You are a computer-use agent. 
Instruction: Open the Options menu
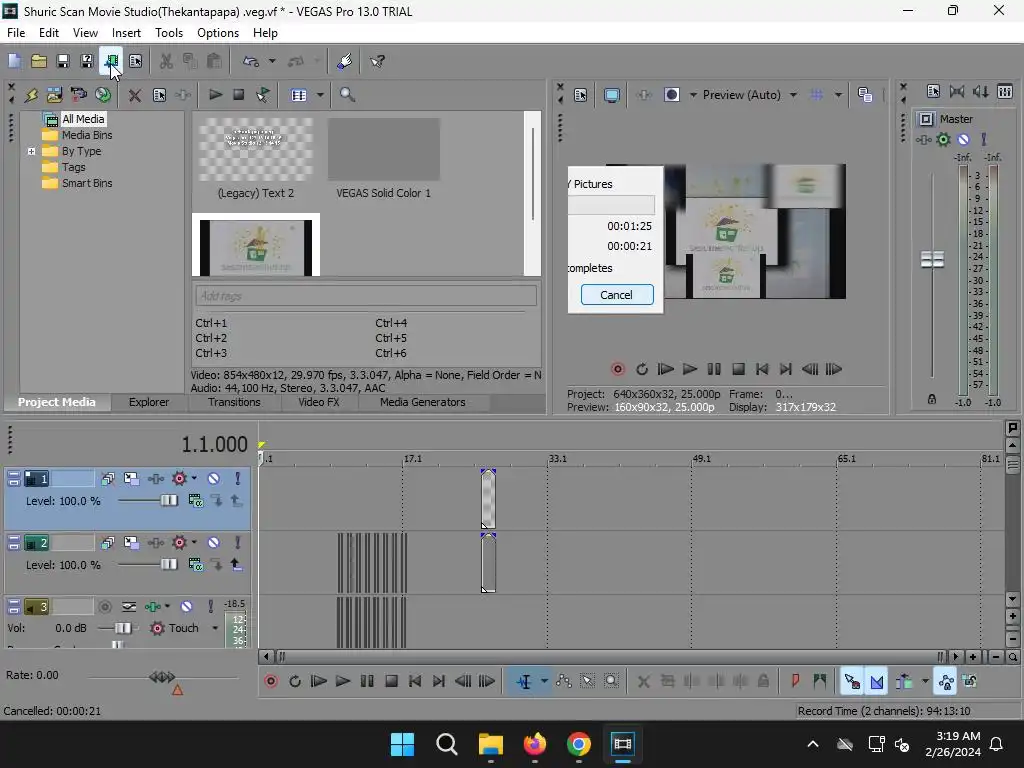217,33
